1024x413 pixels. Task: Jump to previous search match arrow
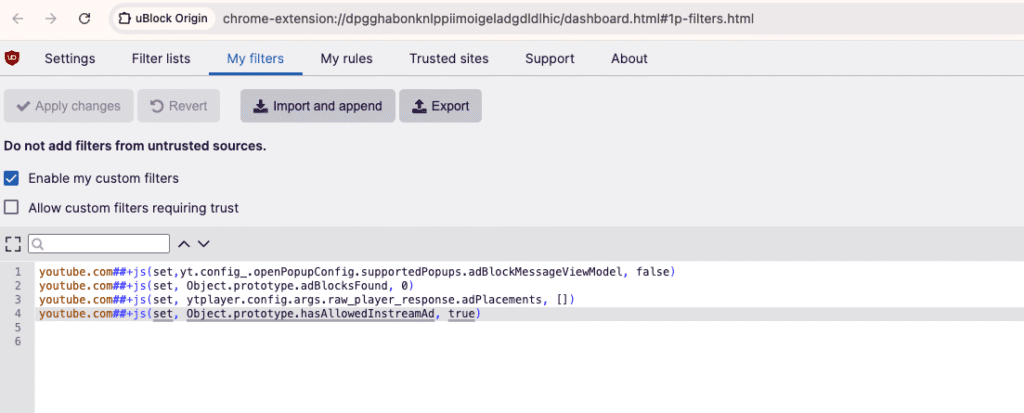(184, 244)
